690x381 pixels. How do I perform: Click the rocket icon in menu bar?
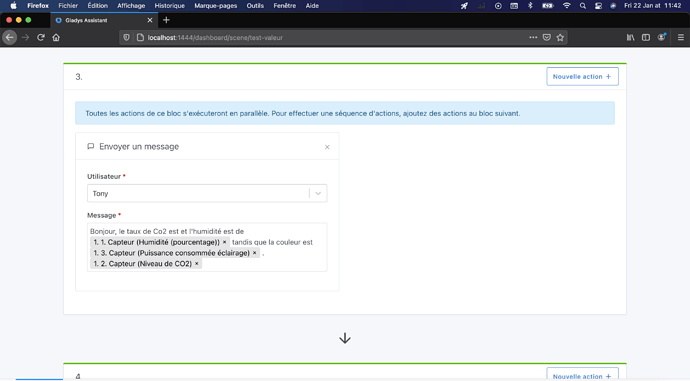point(464,6)
